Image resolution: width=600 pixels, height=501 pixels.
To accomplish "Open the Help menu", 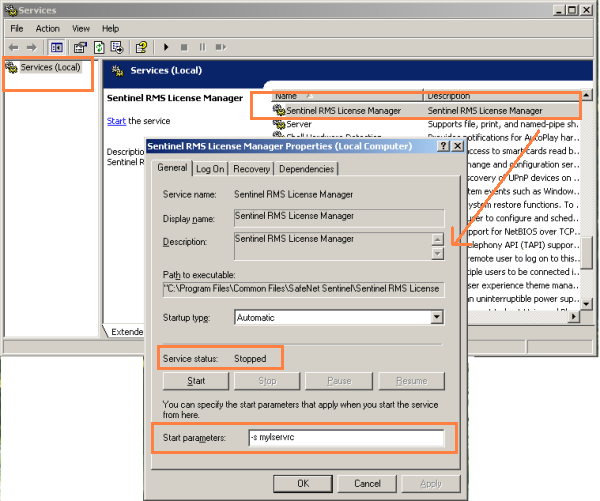I will click(111, 29).
